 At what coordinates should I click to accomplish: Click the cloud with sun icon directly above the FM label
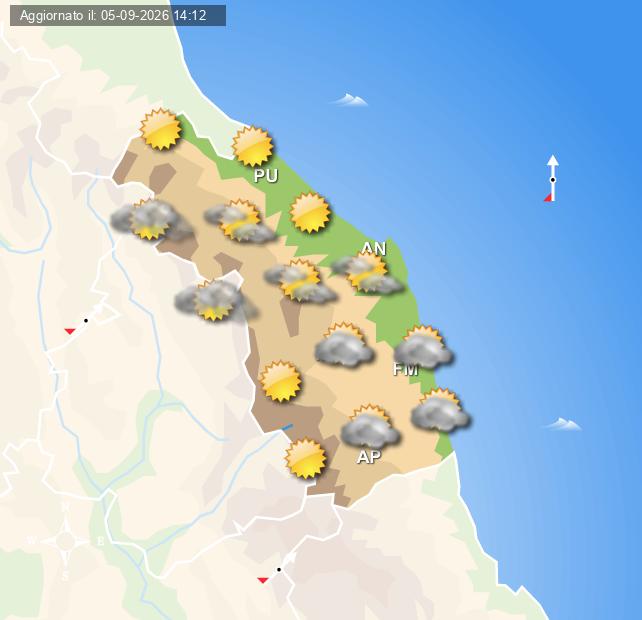tap(423, 347)
